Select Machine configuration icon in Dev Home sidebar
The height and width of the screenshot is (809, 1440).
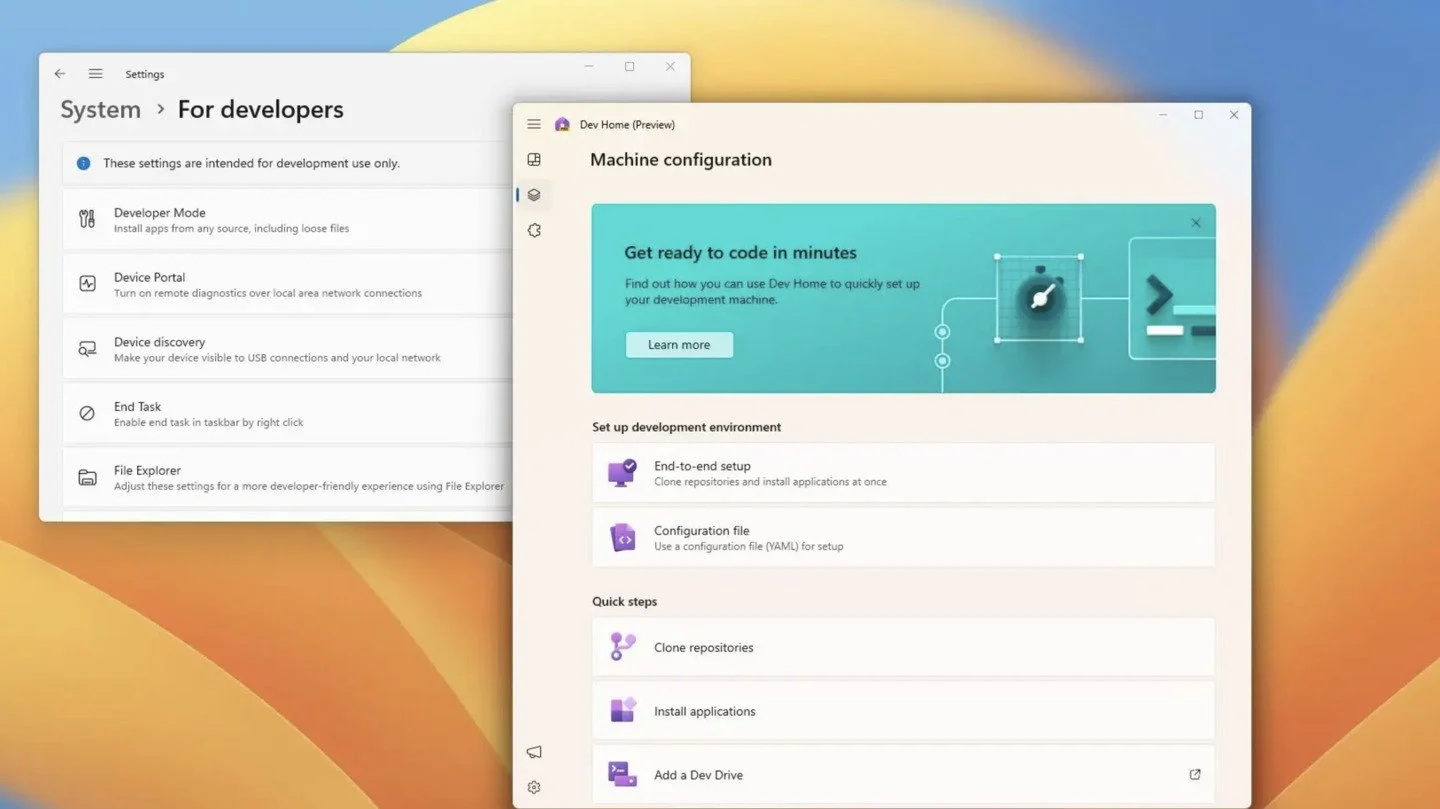(534, 195)
